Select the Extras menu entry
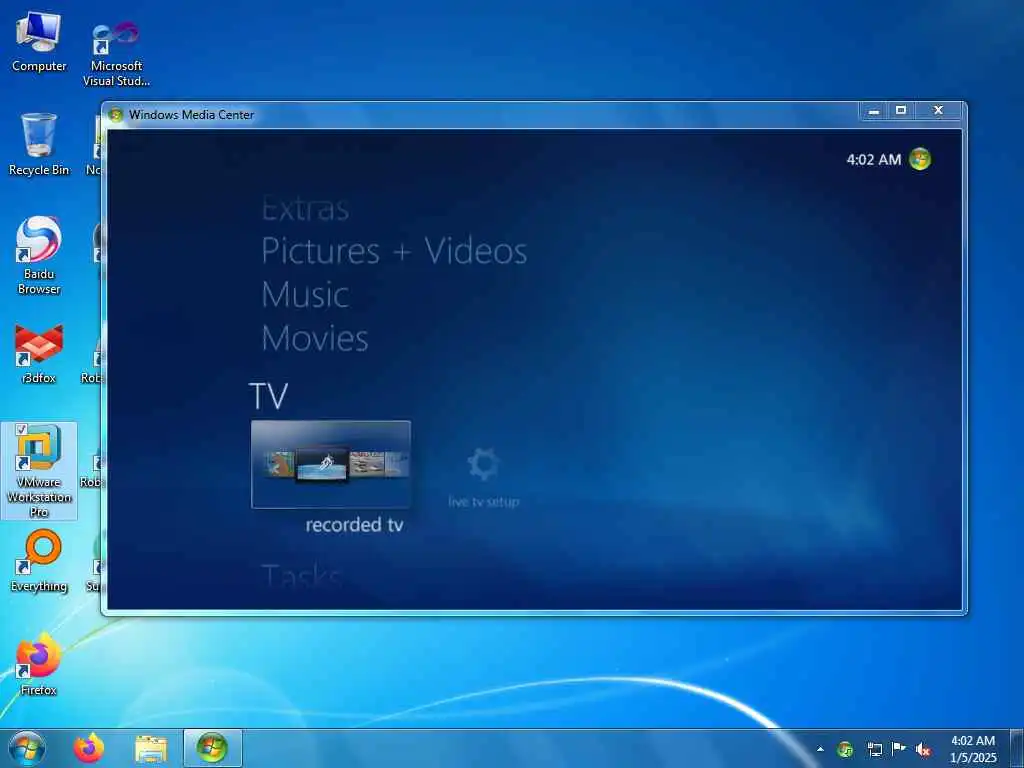Viewport: 1024px width, 768px height. click(x=305, y=209)
